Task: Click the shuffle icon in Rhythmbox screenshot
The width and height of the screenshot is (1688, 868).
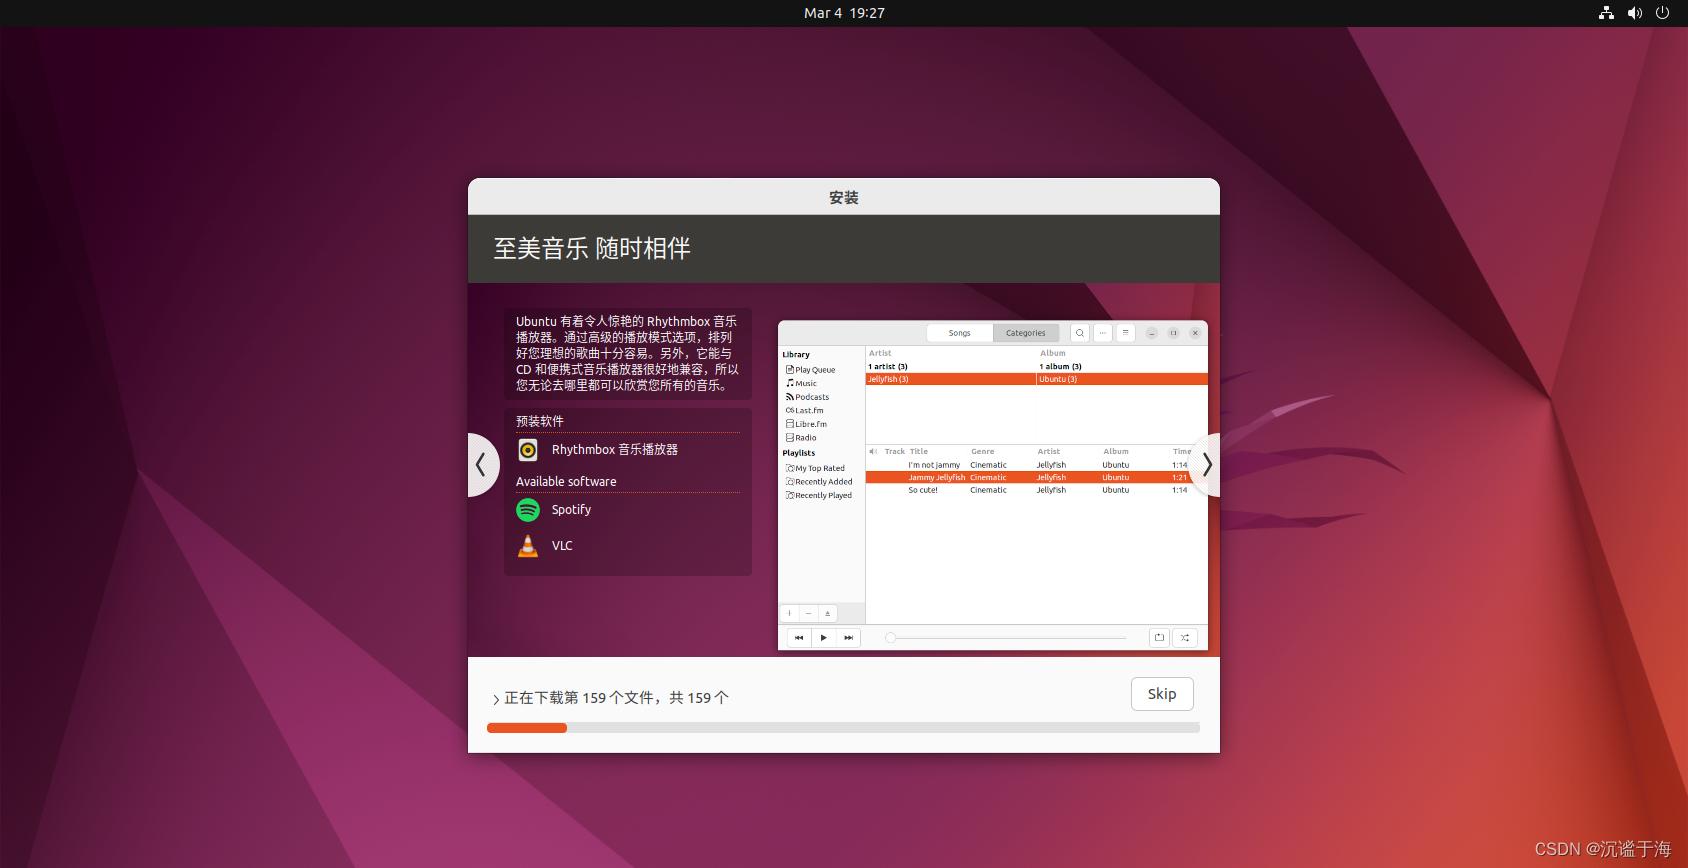Action: pos(1185,638)
